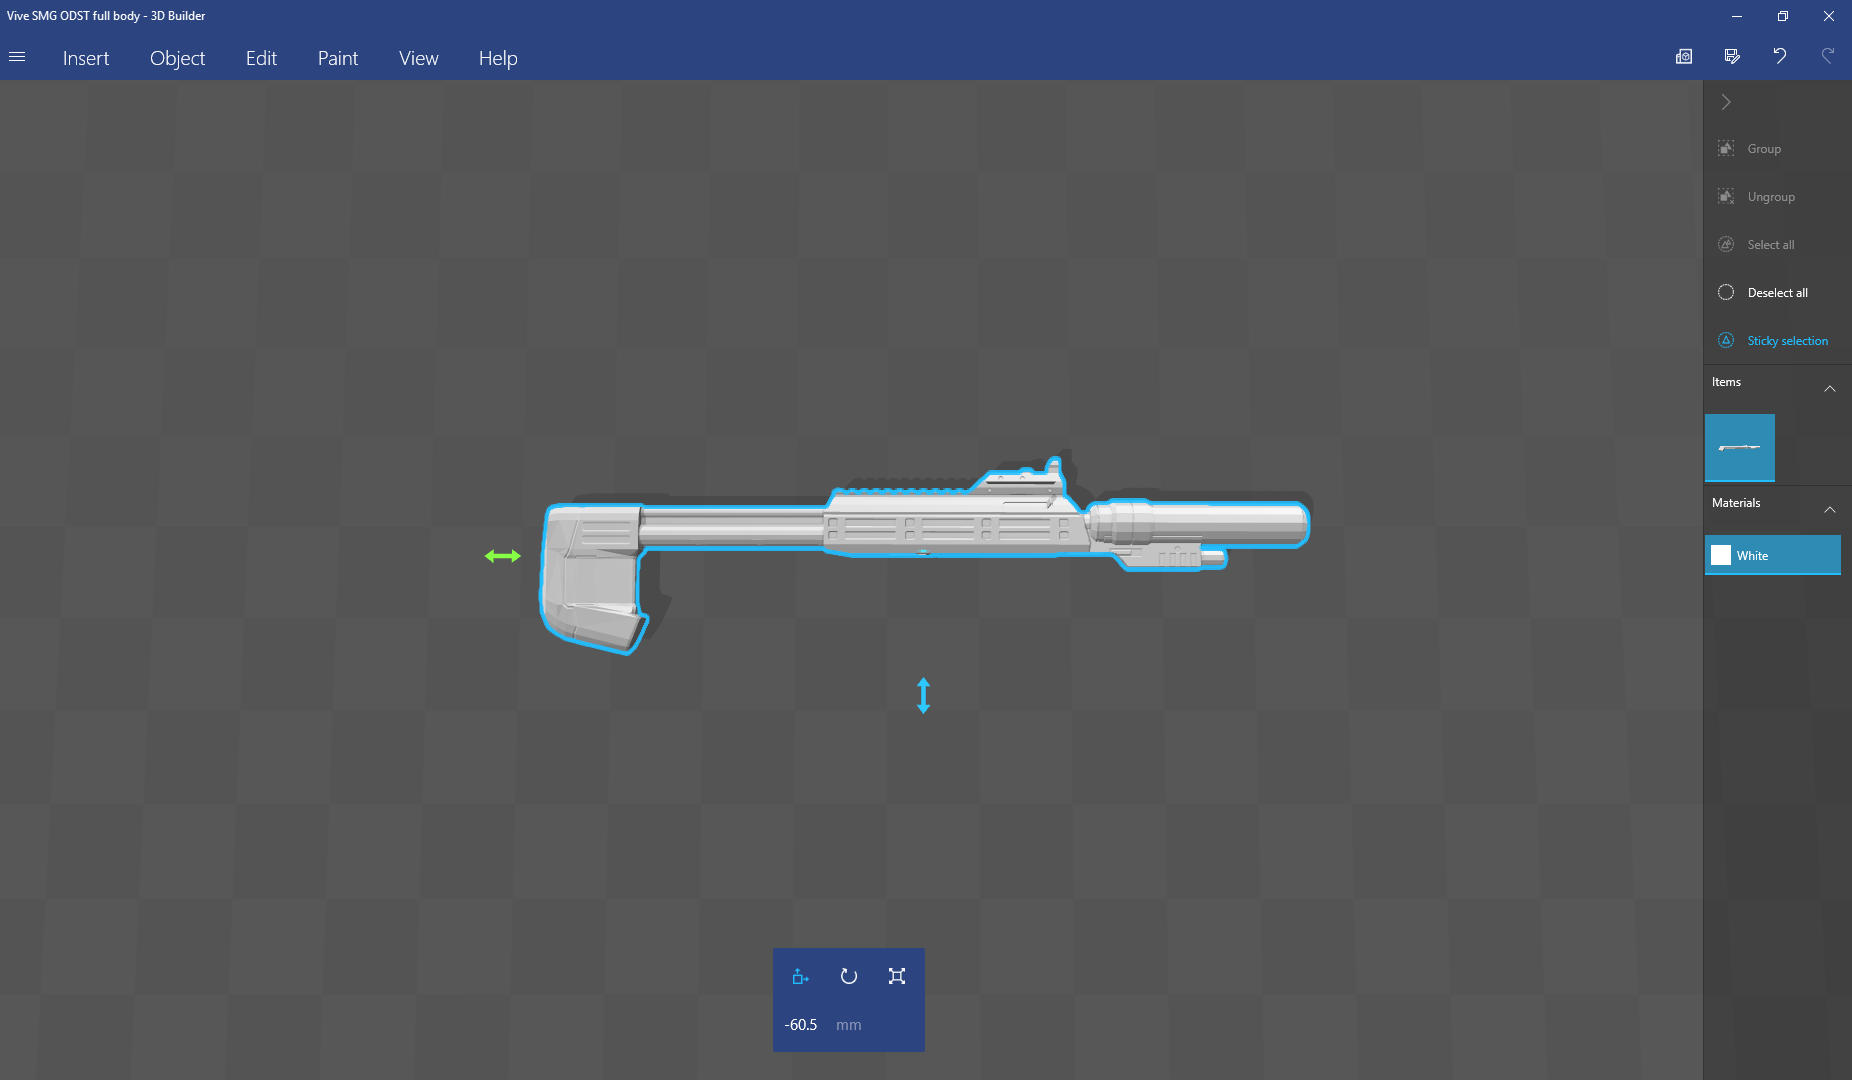The width and height of the screenshot is (1852, 1080).
Task: Click the green horizontal move arrow handle
Action: 503,556
